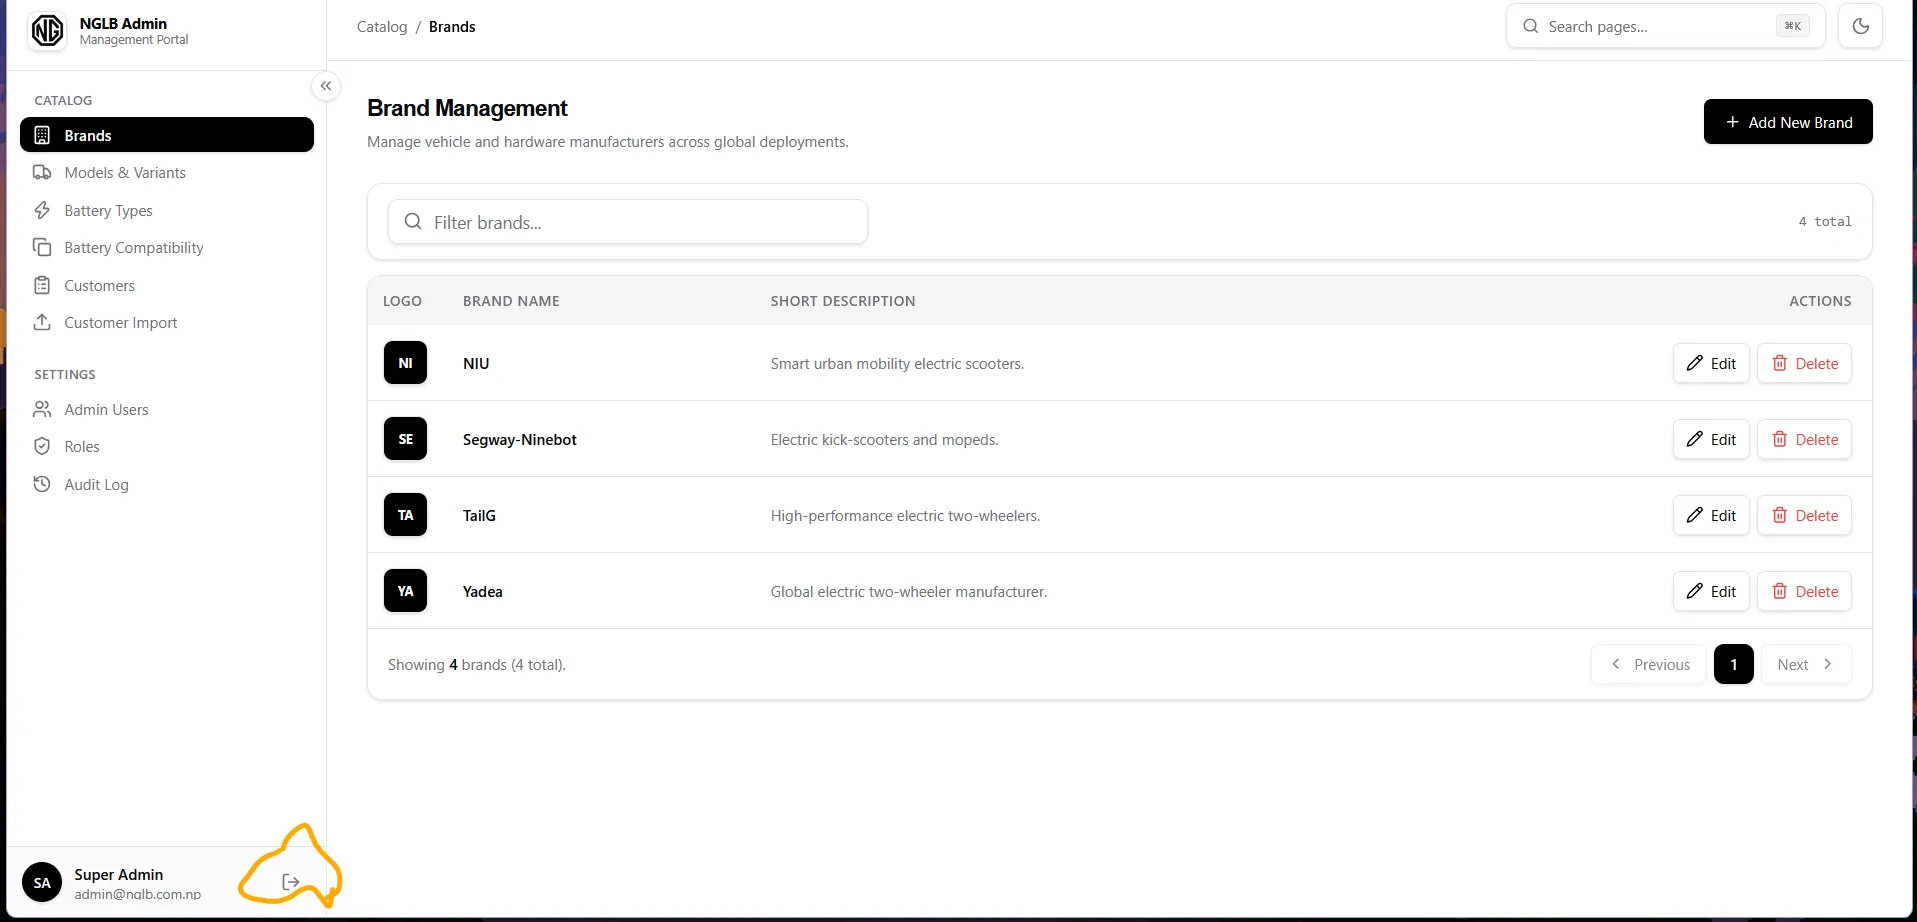Toggle dark mode with moon icon

point(1860,26)
